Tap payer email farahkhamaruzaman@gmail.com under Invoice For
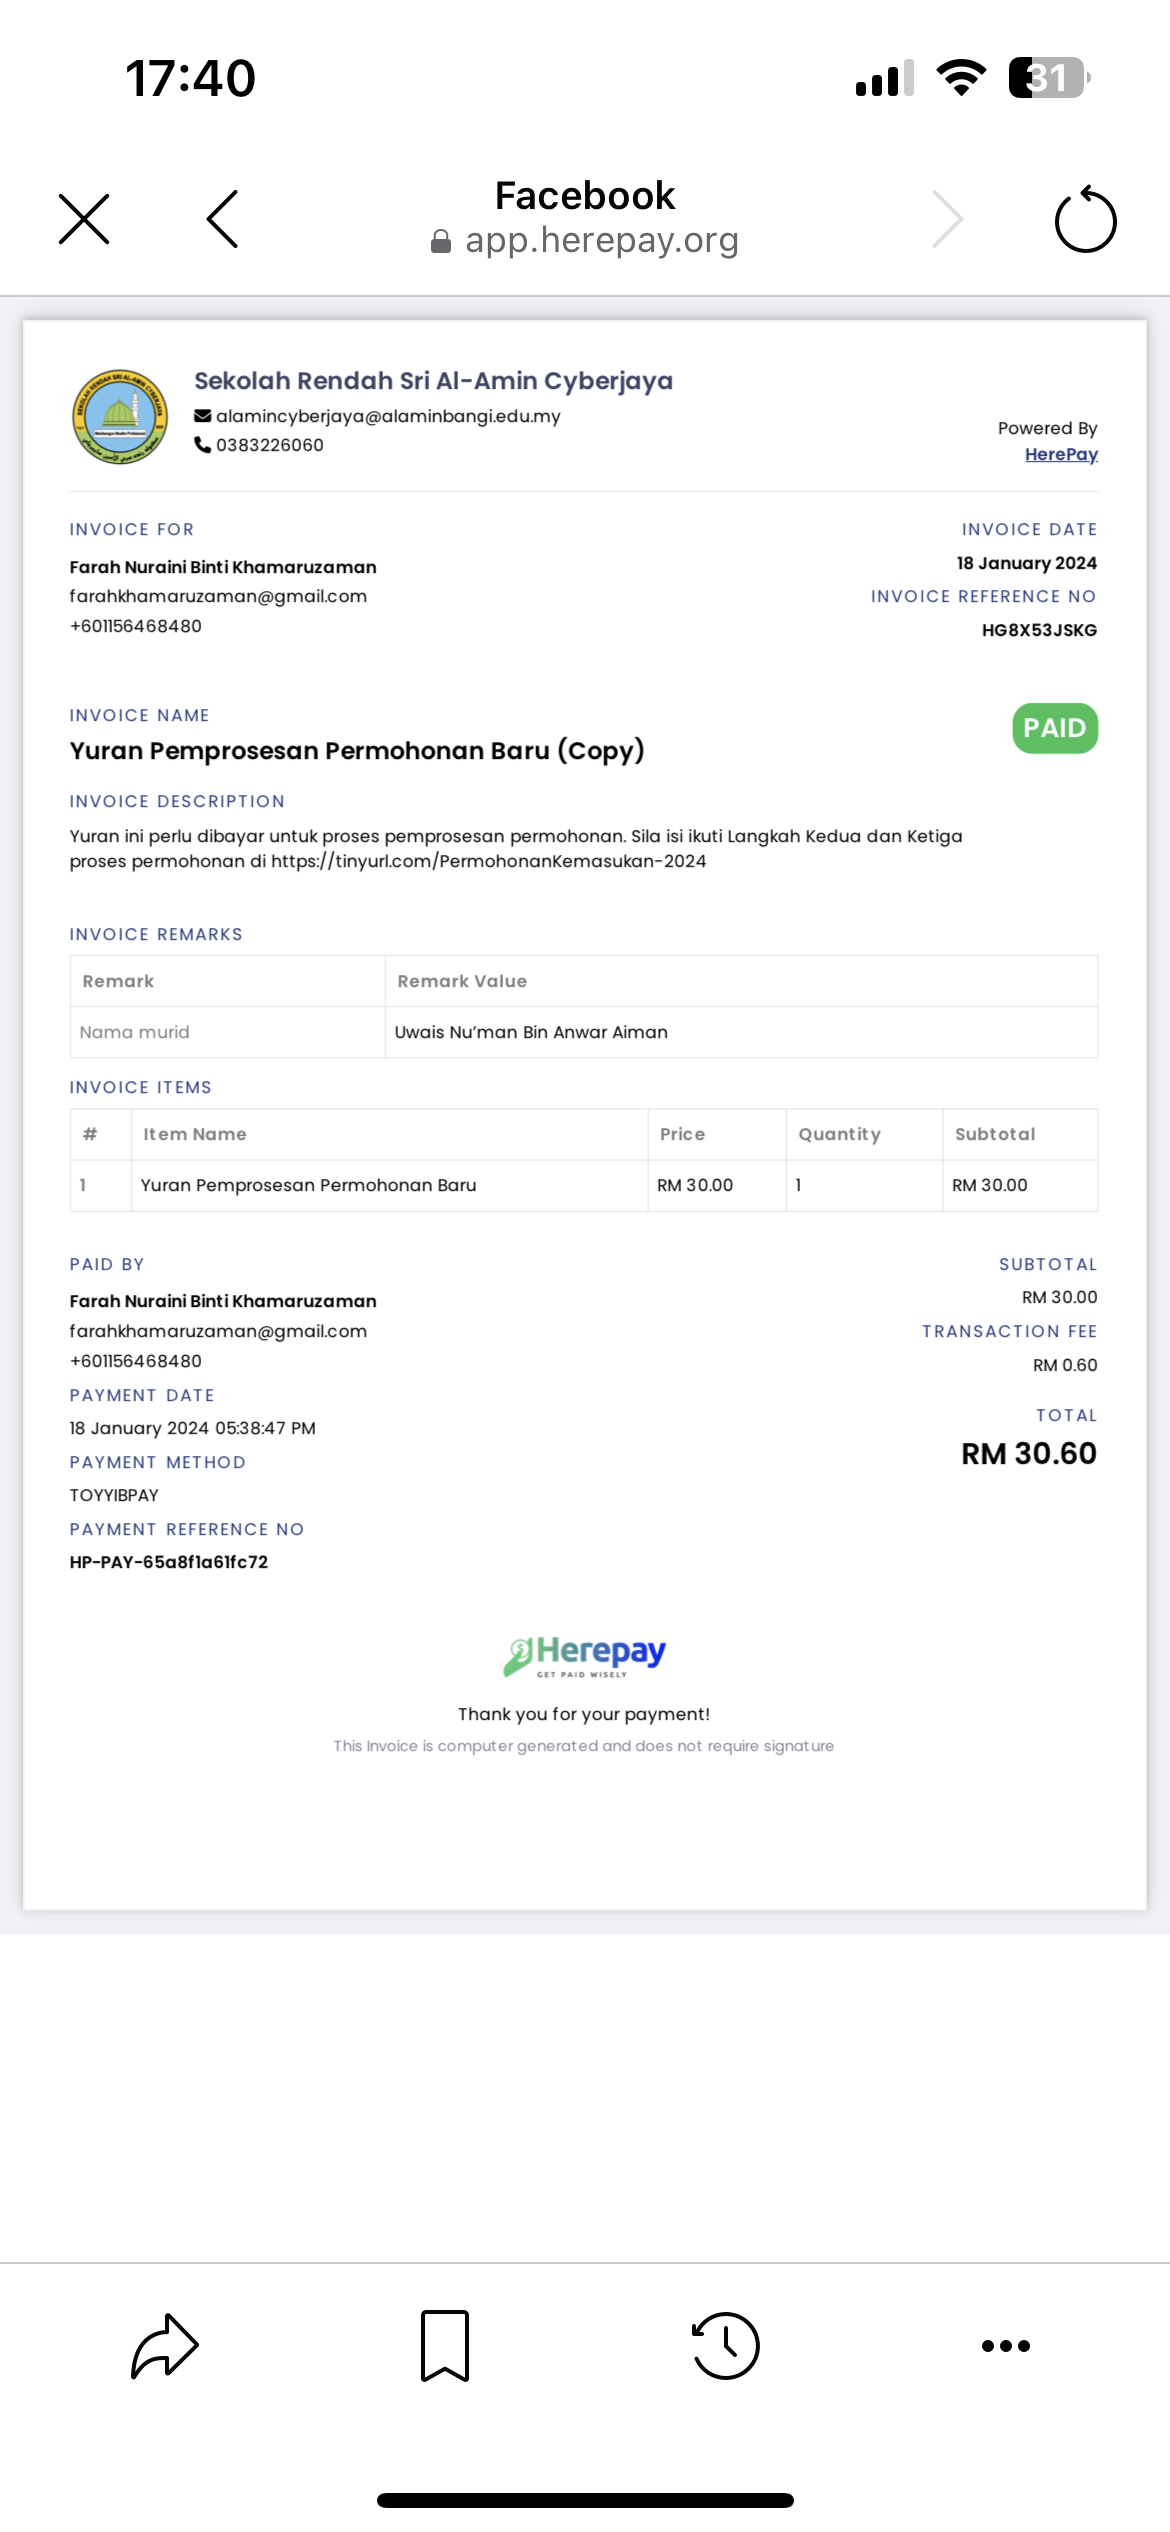Image resolution: width=1170 pixels, height=2532 pixels. [218, 596]
